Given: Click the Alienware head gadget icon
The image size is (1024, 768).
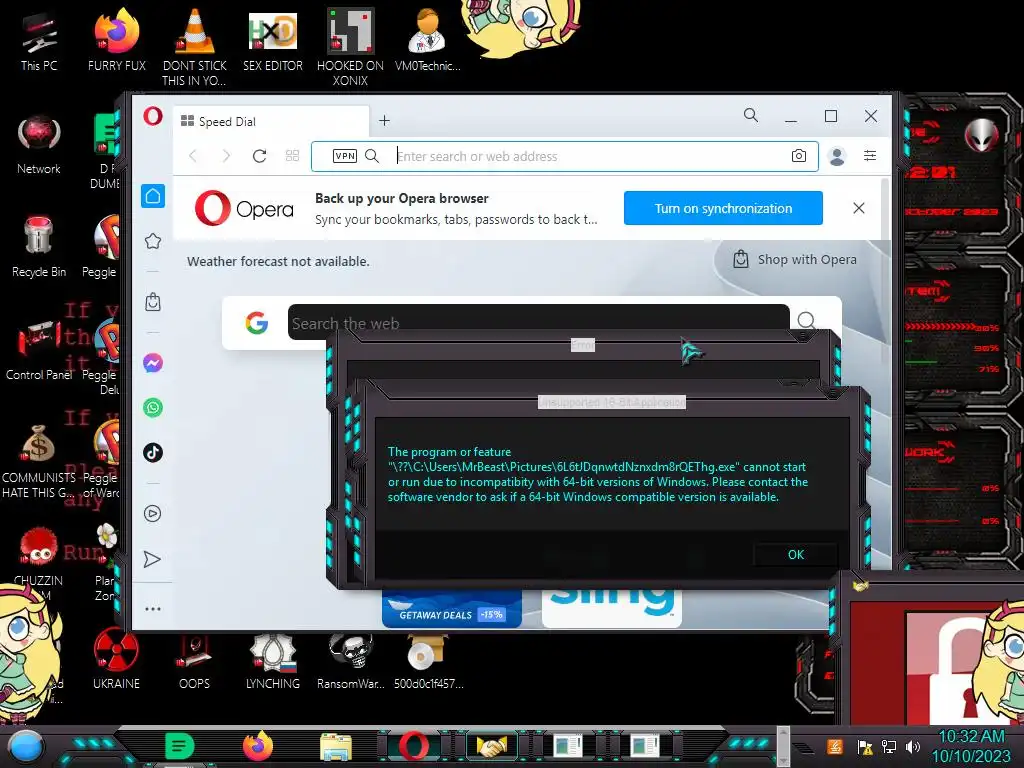Looking at the screenshot, I should (x=982, y=136).
